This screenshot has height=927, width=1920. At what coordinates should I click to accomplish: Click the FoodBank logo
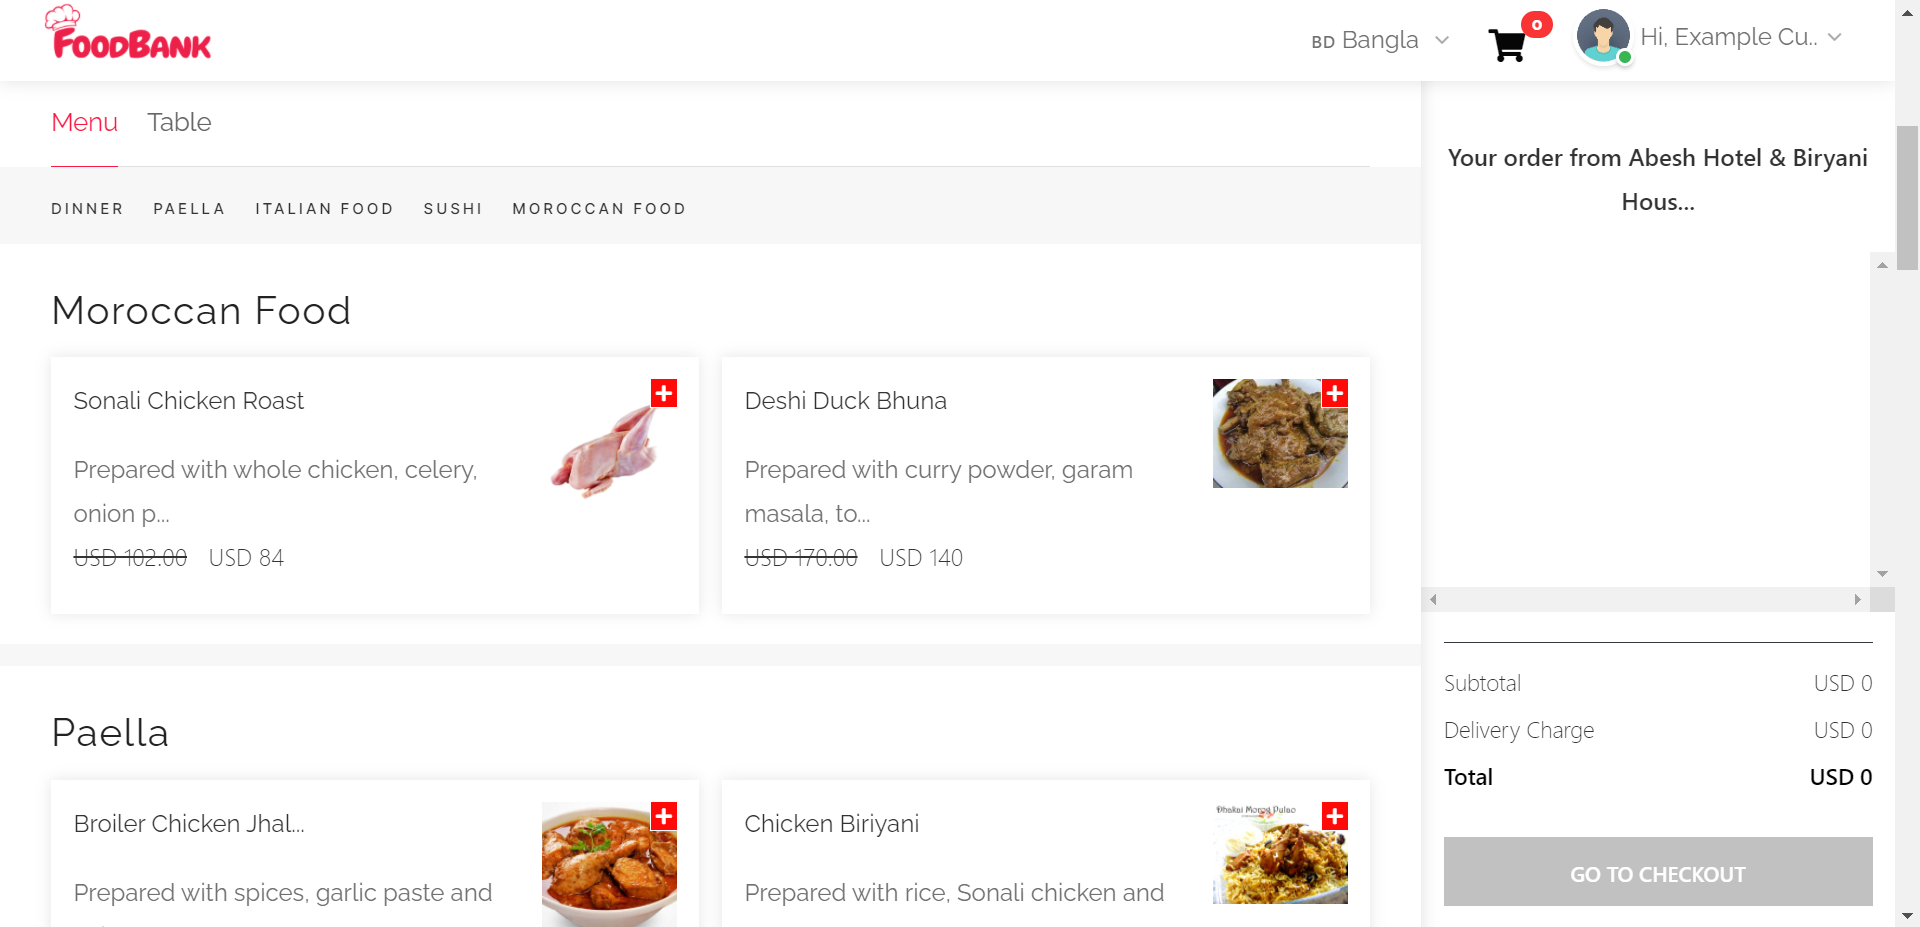pyautogui.click(x=128, y=33)
